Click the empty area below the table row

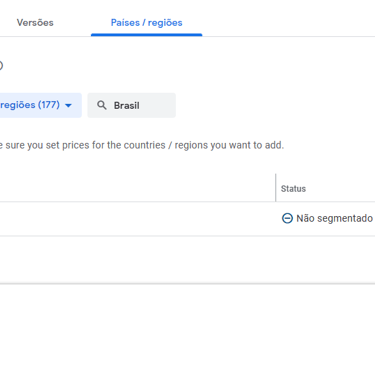coord(187,260)
